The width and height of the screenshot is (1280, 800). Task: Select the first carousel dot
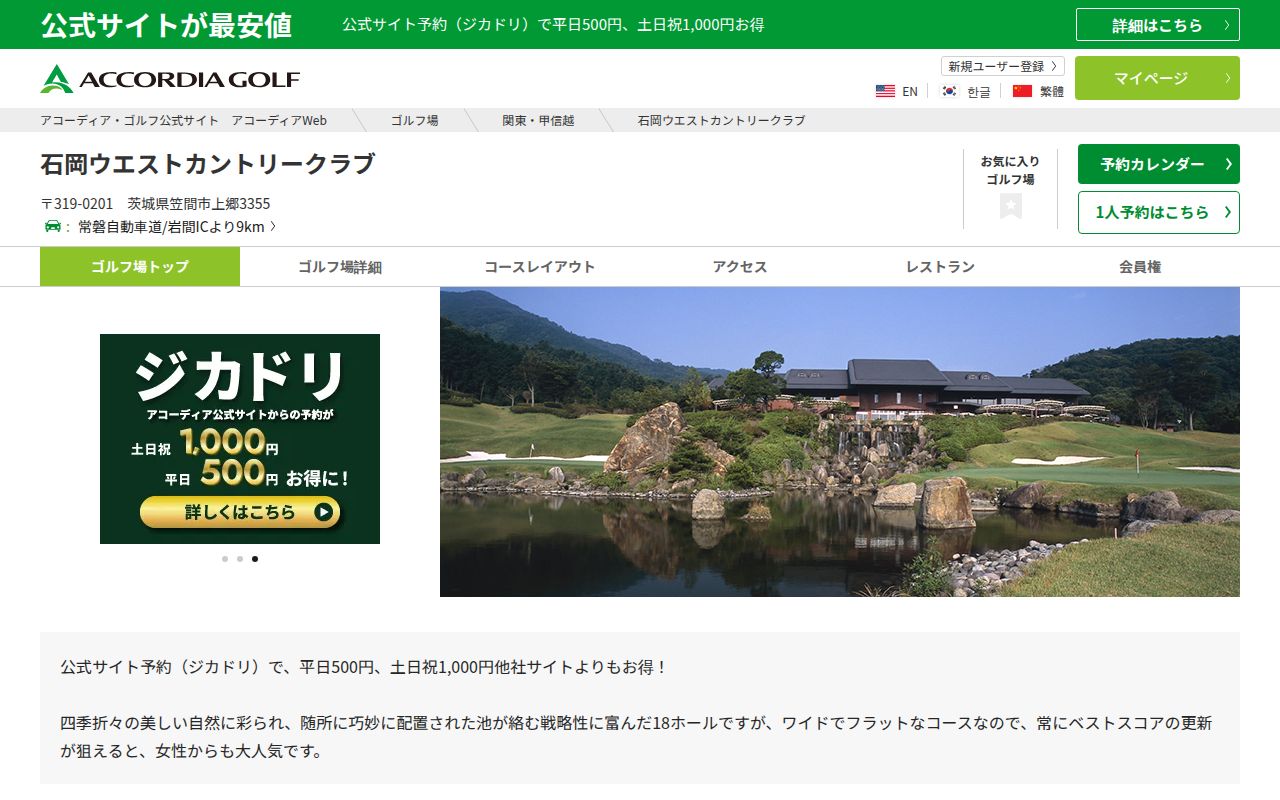pos(225,559)
